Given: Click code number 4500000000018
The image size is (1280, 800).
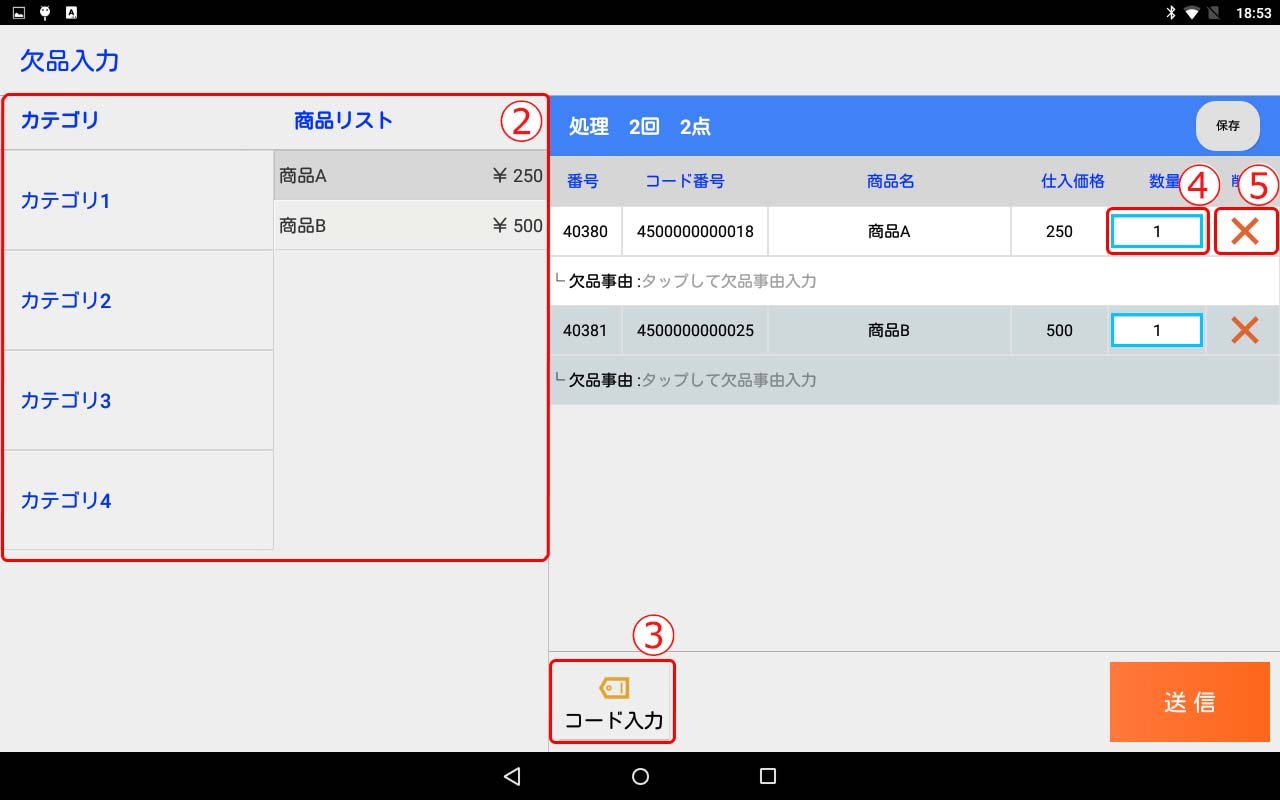Looking at the screenshot, I should (695, 232).
